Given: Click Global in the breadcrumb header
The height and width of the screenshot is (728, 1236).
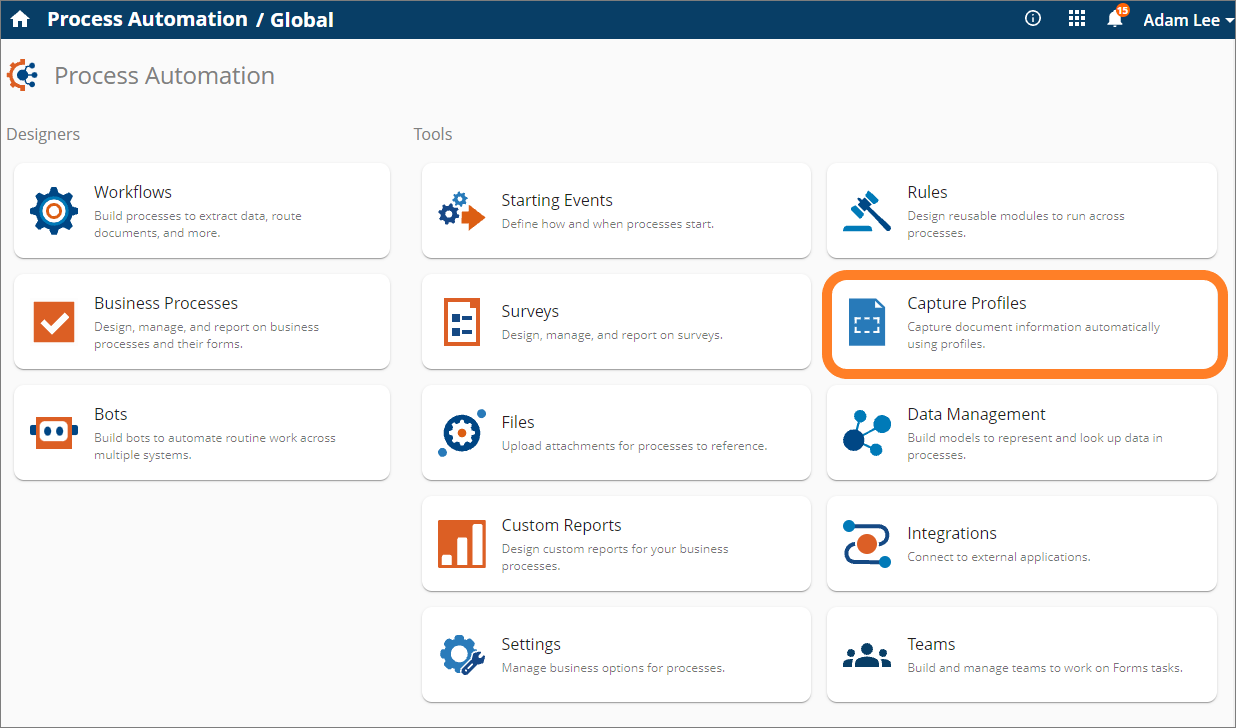Looking at the screenshot, I should click(x=301, y=18).
